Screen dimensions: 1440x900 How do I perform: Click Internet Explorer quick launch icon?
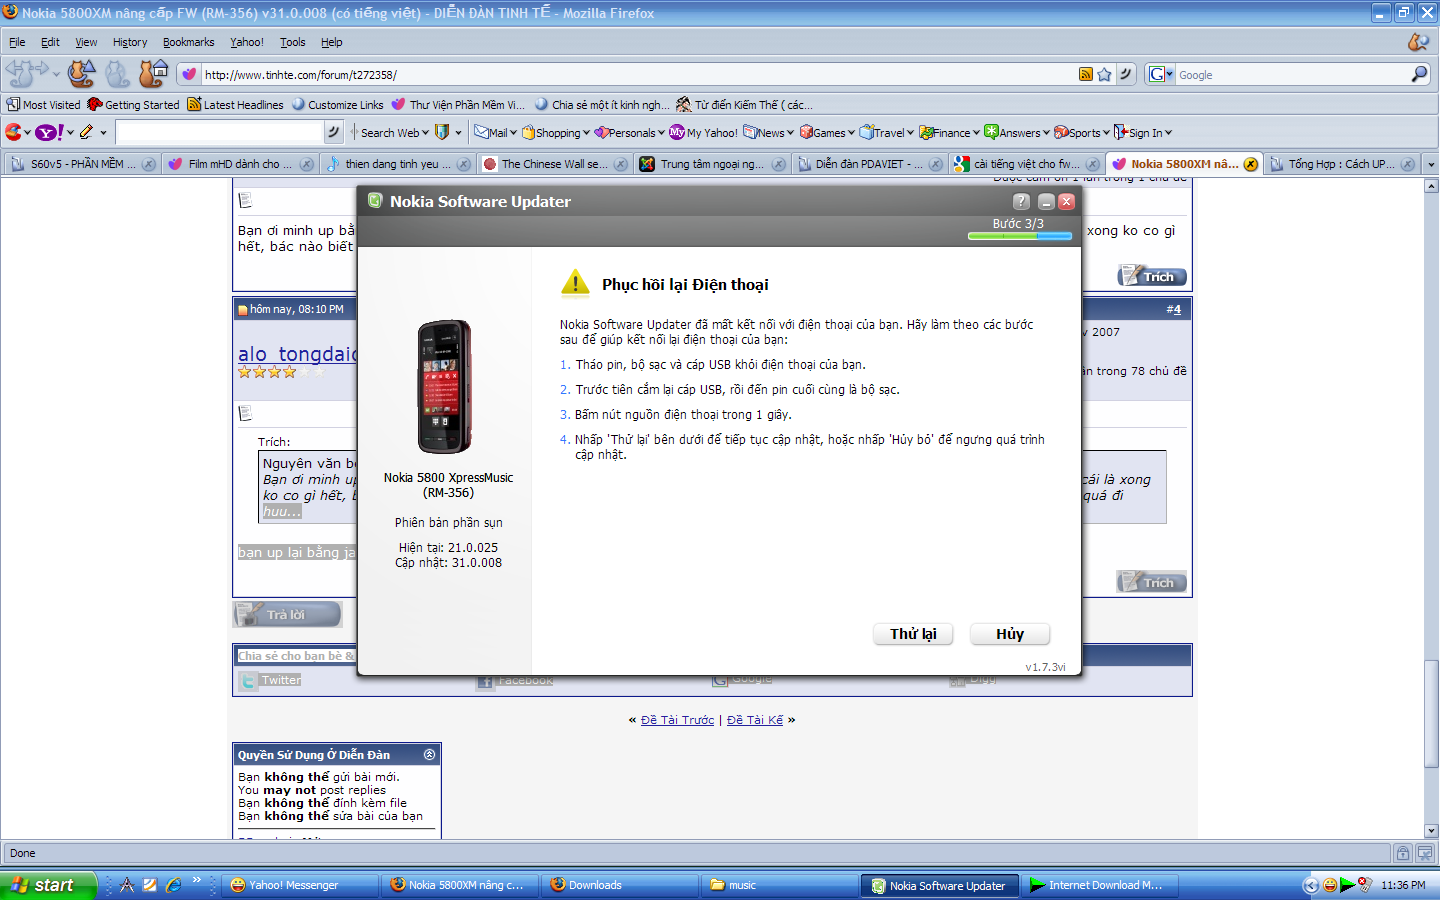click(173, 885)
